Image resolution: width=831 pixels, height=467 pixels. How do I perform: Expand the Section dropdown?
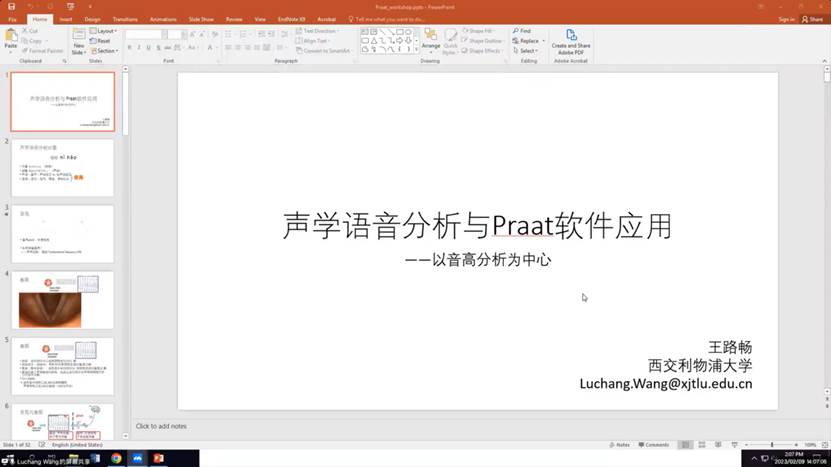(x=105, y=51)
